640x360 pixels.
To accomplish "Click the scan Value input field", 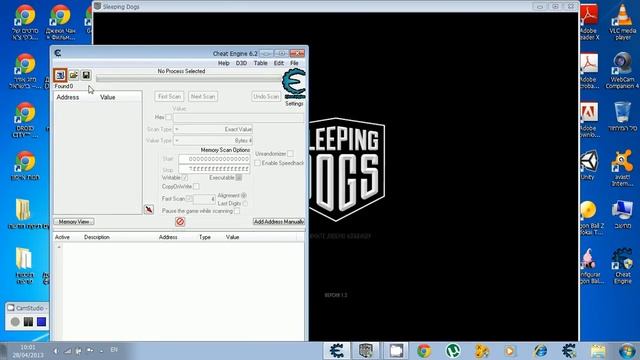I will coord(239,118).
